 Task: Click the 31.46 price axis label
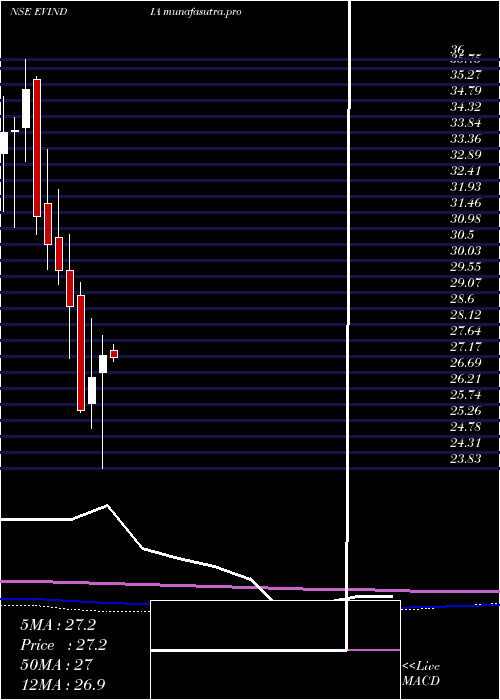point(466,204)
